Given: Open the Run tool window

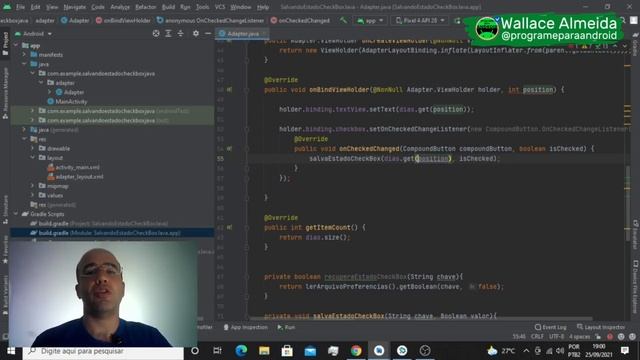Looking at the screenshot, I should tap(286, 327).
